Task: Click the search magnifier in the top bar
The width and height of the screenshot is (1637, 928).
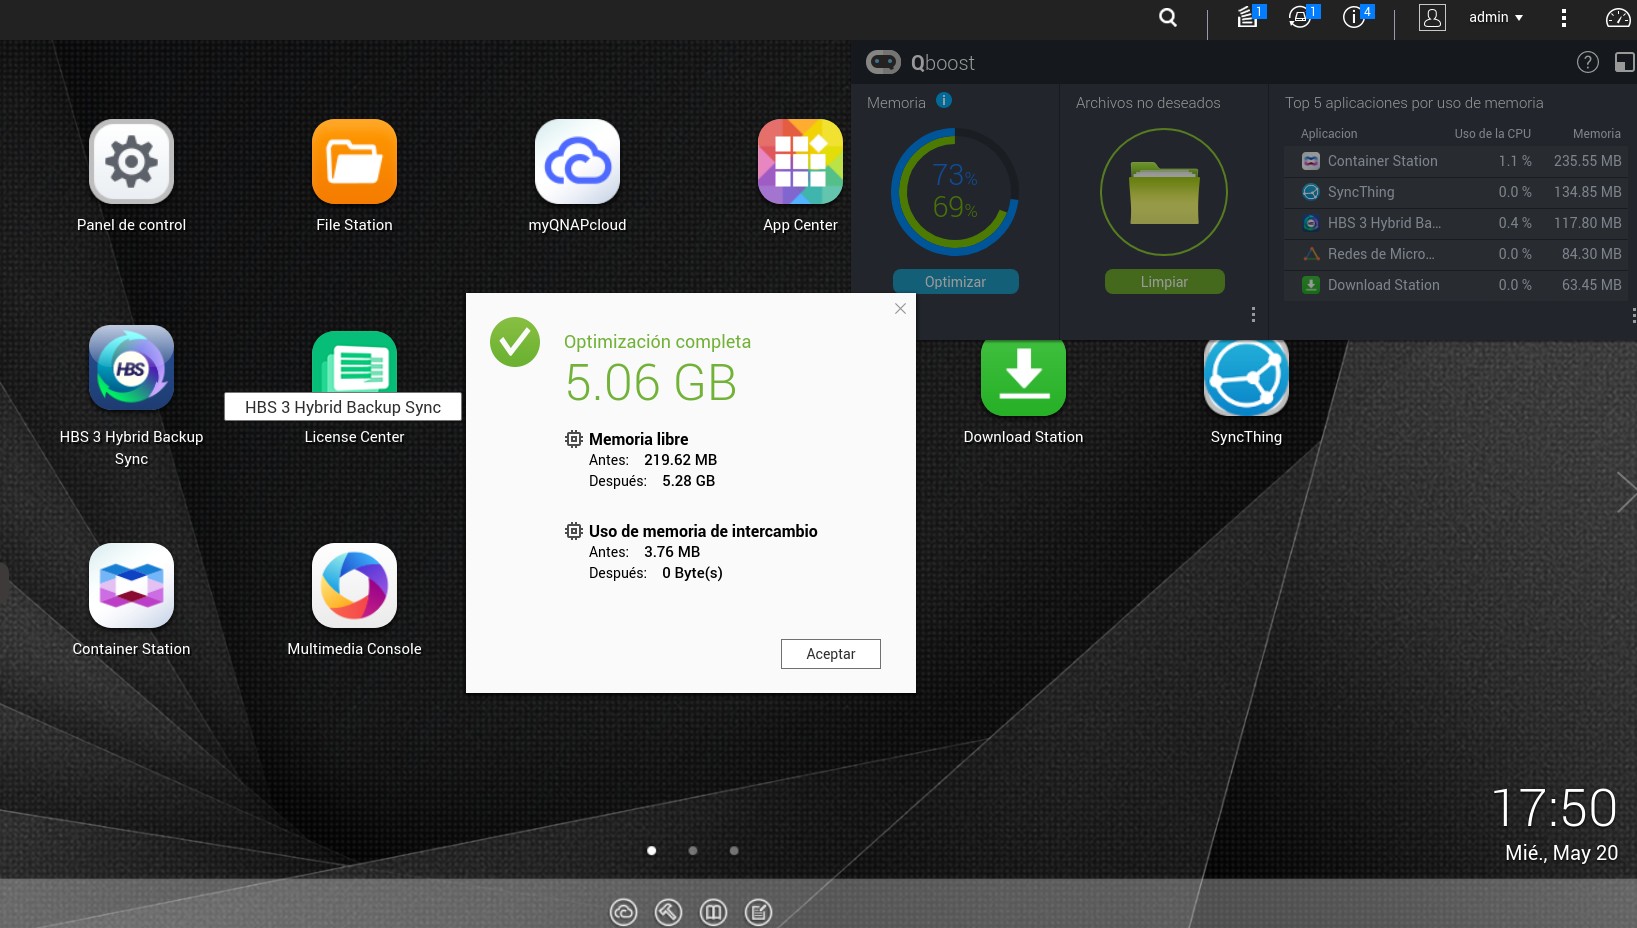Action: [1168, 17]
